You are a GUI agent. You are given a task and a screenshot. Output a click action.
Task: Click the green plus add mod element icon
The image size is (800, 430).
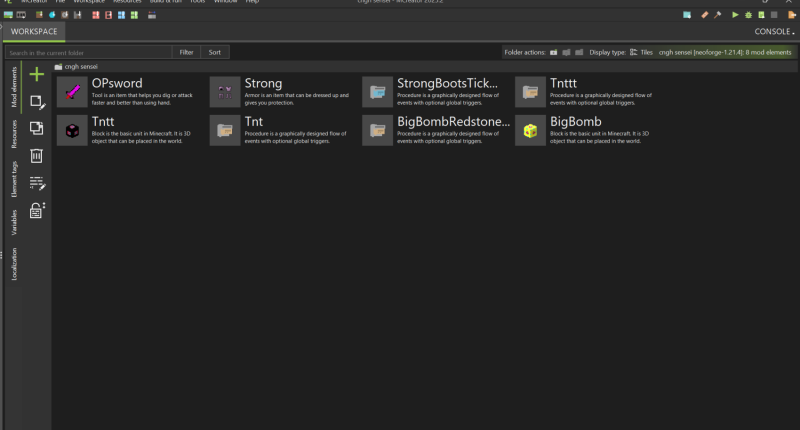pos(37,74)
